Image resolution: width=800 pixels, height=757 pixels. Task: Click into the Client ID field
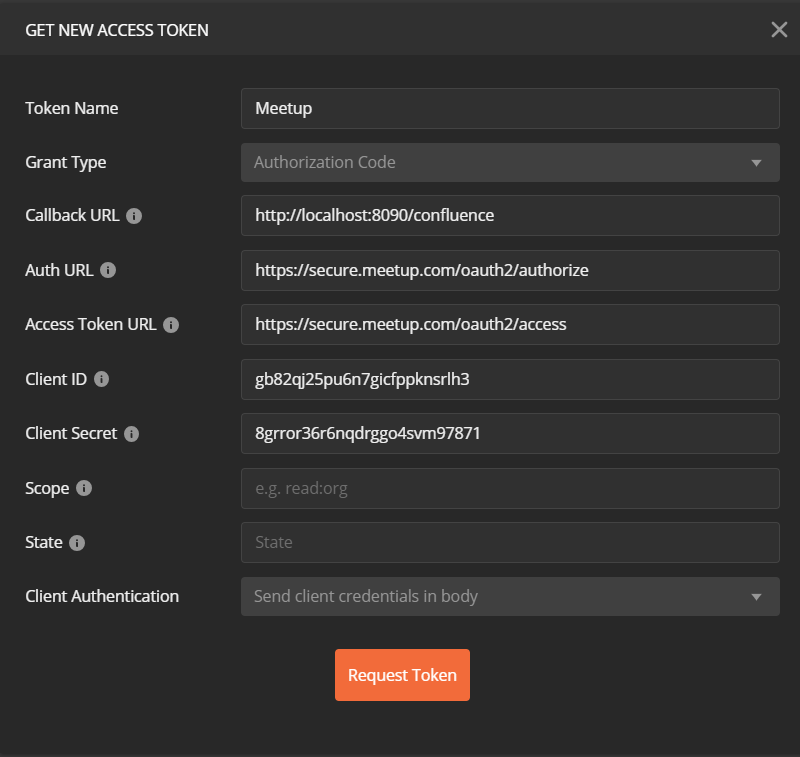tap(510, 380)
